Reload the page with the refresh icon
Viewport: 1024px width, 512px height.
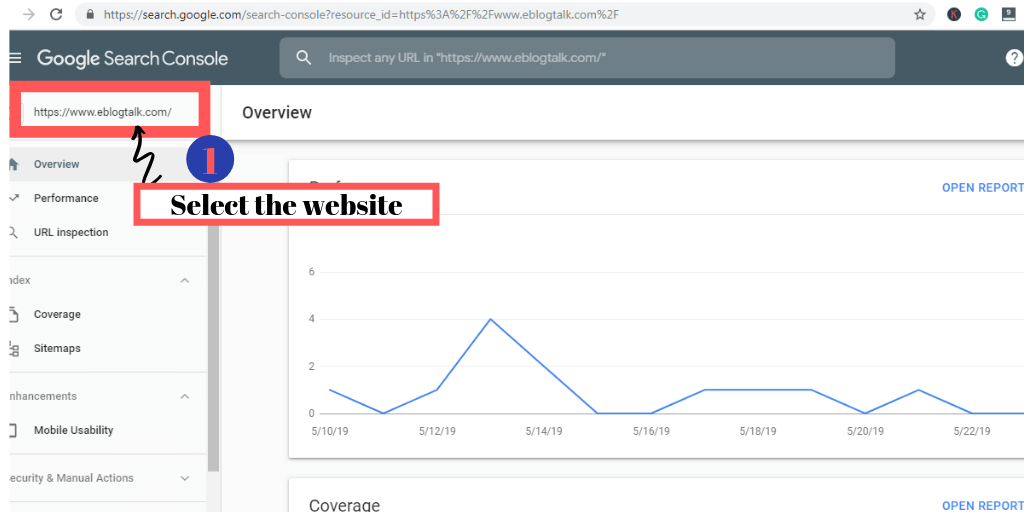pos(56,14)
